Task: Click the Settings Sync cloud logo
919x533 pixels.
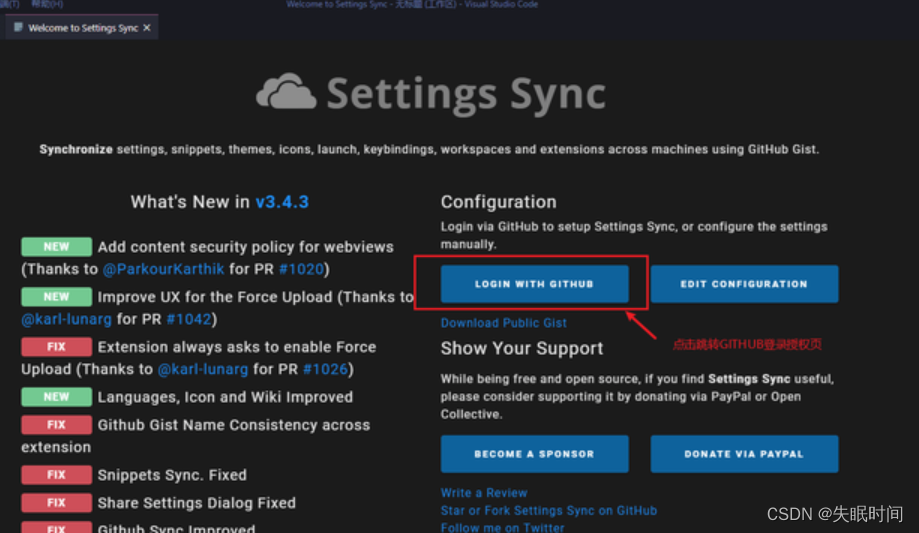Action: click(287, 91)
